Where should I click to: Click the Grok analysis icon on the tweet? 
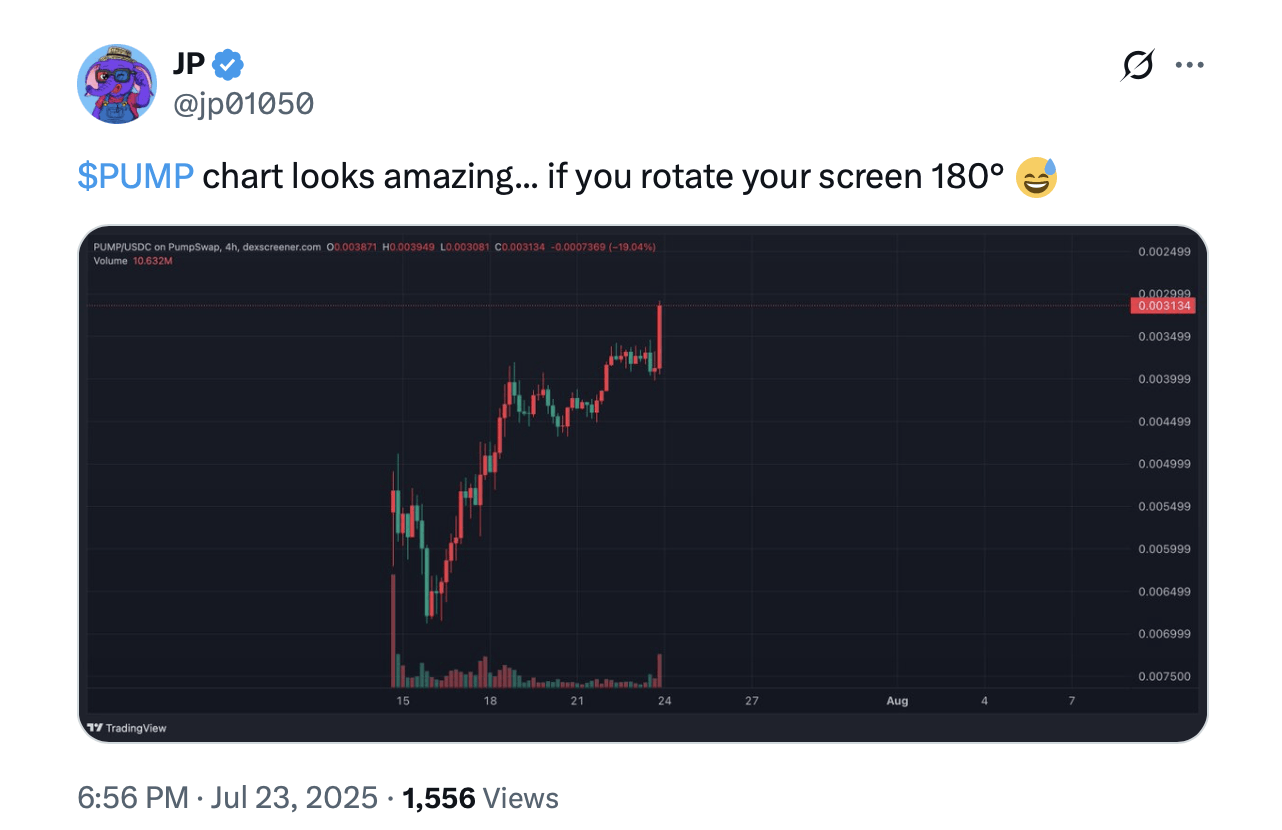[1137, 64]
